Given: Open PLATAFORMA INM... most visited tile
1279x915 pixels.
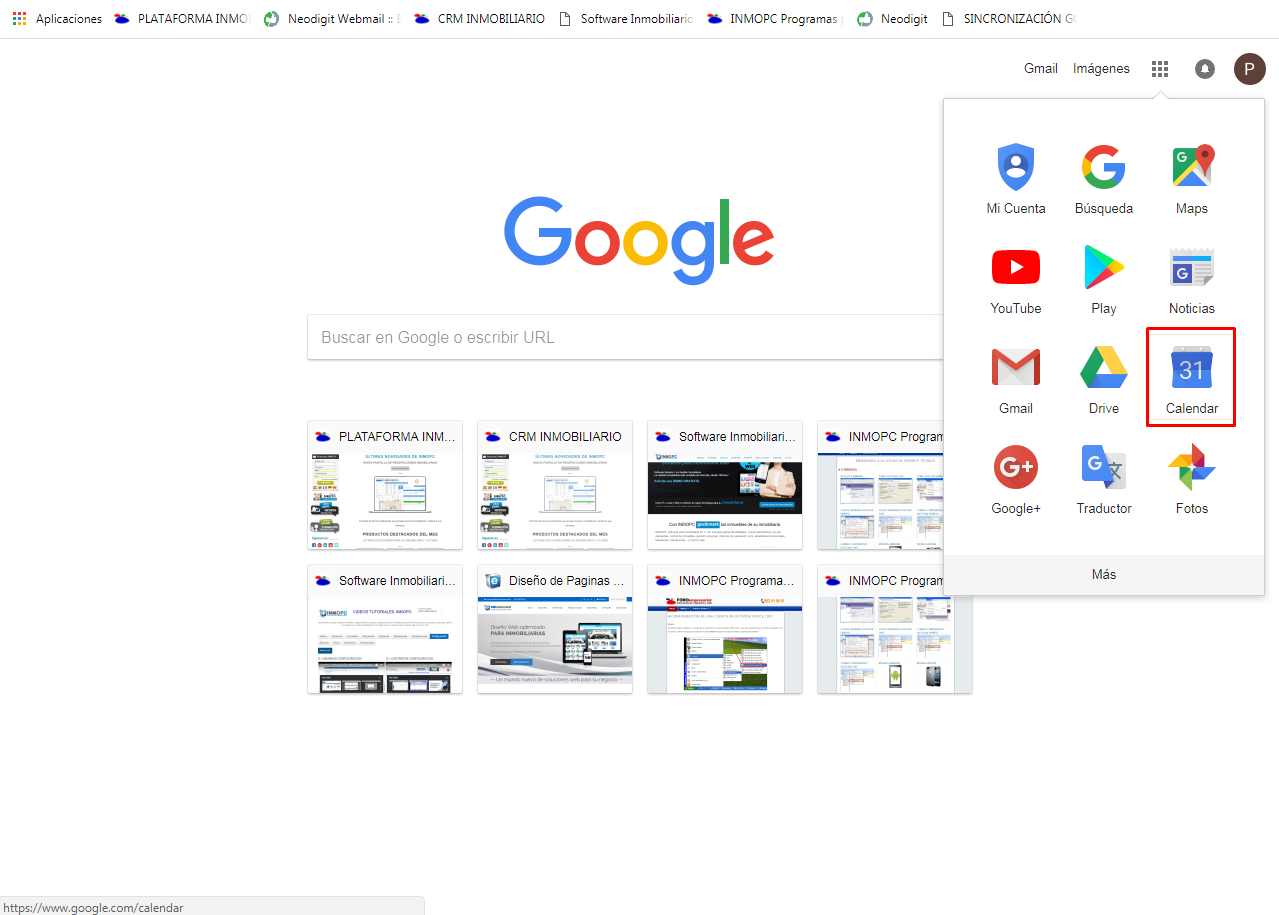Looking at the screenshot, I should tap(385, 485).
